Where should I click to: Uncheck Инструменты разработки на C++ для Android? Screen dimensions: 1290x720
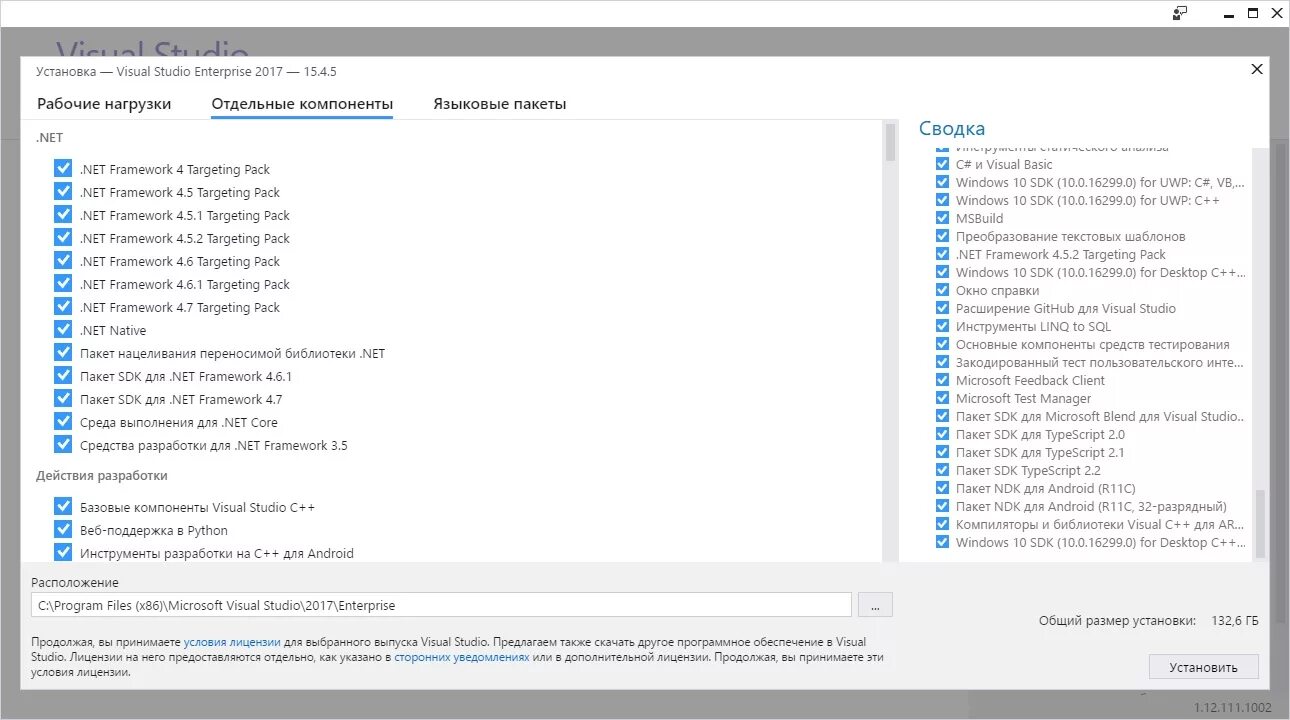[64, 553]
